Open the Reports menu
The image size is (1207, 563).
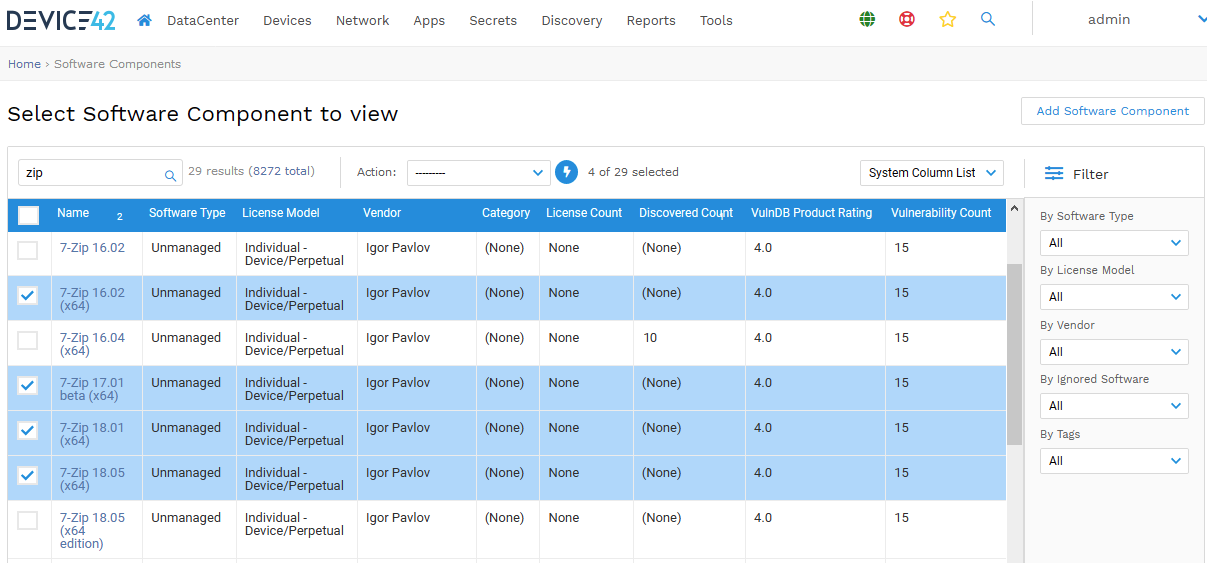coord(651,20)
